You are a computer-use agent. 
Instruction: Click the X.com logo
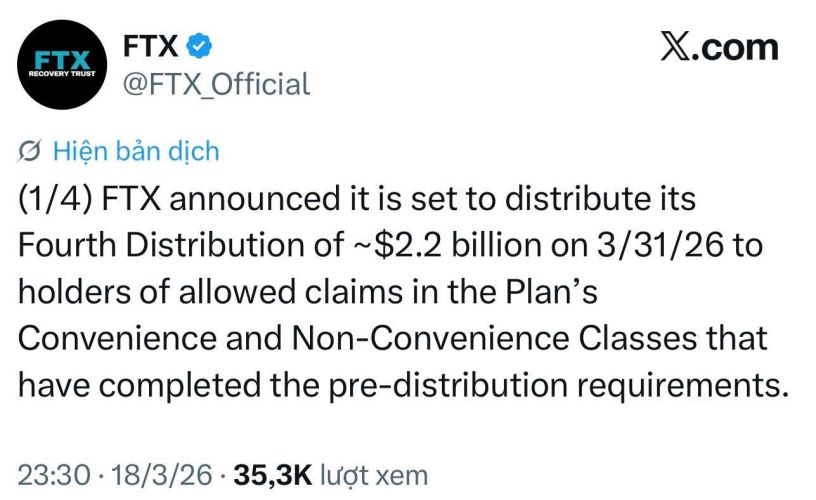[x=719, y=46]
